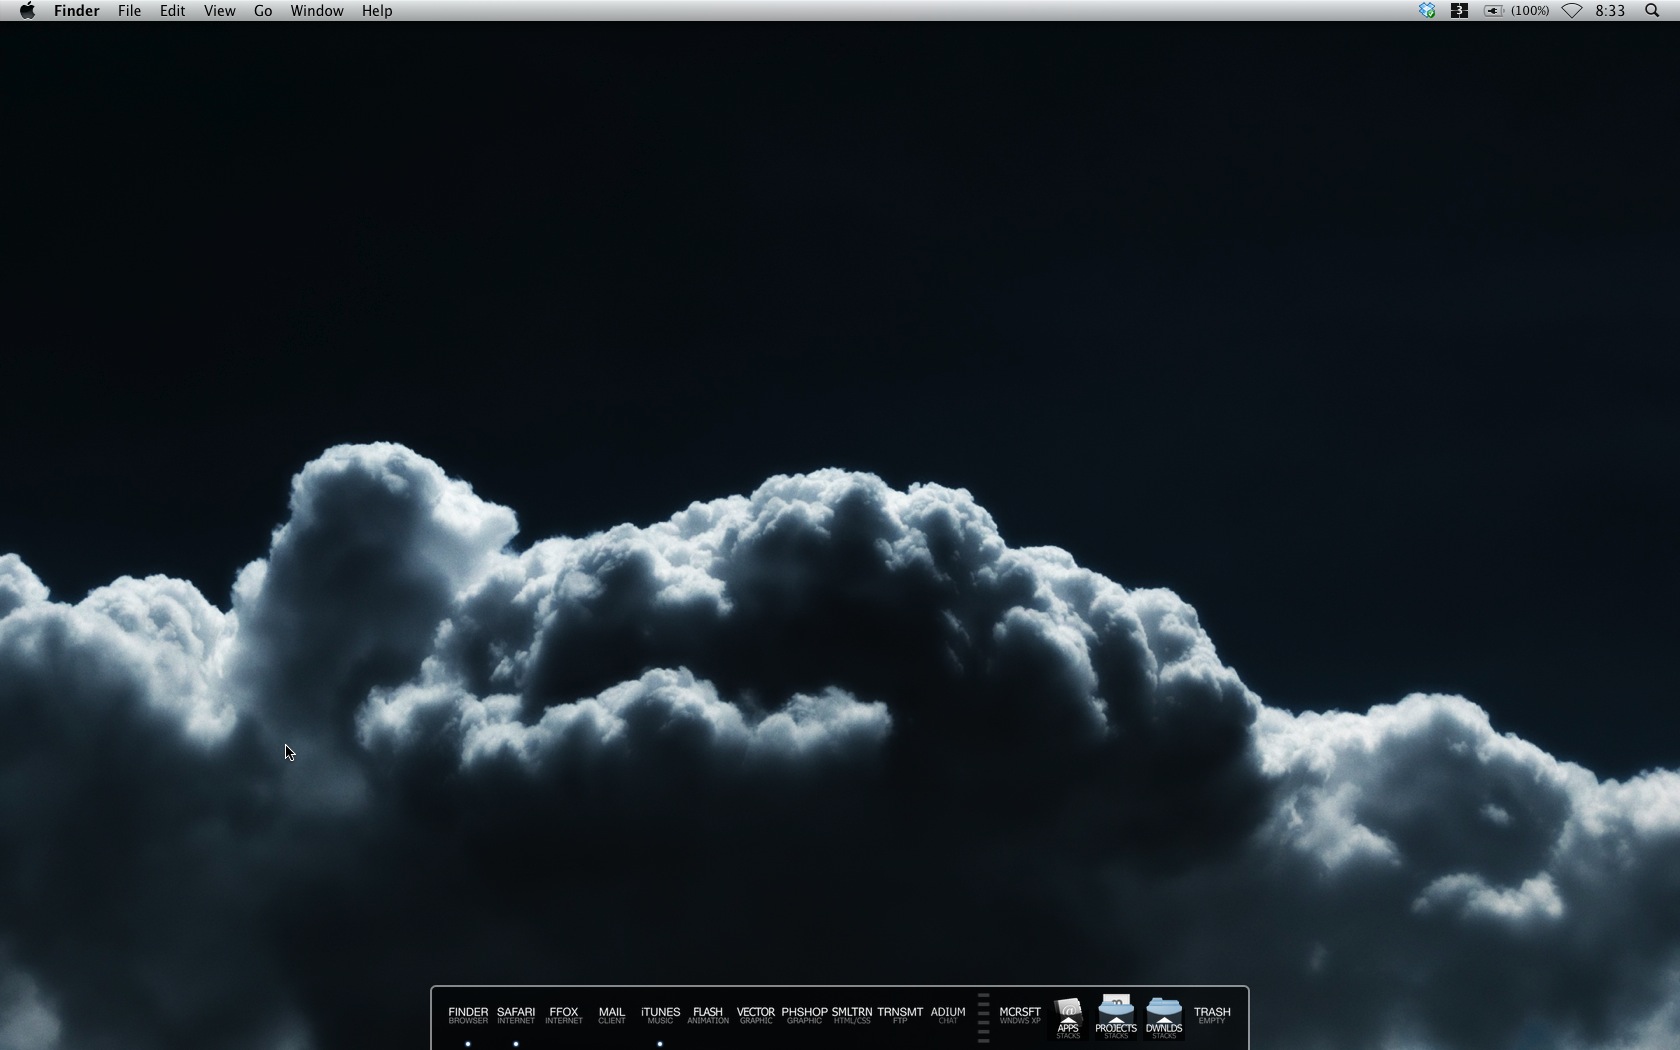Open the Help menu
This screenshot has height=1050, width=1680.
pos(377,11)
